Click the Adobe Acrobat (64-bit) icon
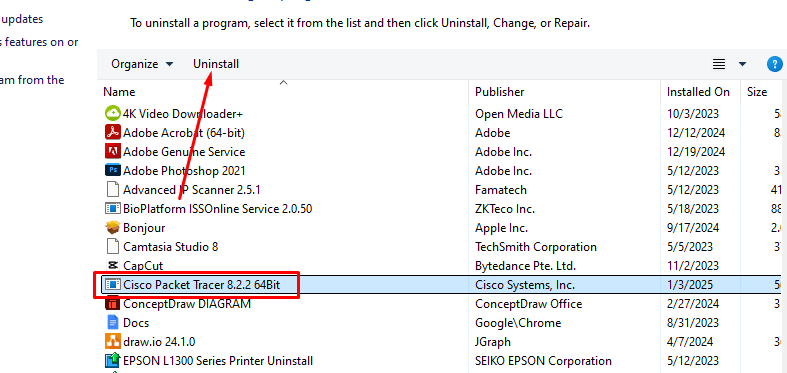787x373 pixels. [113, 133]
